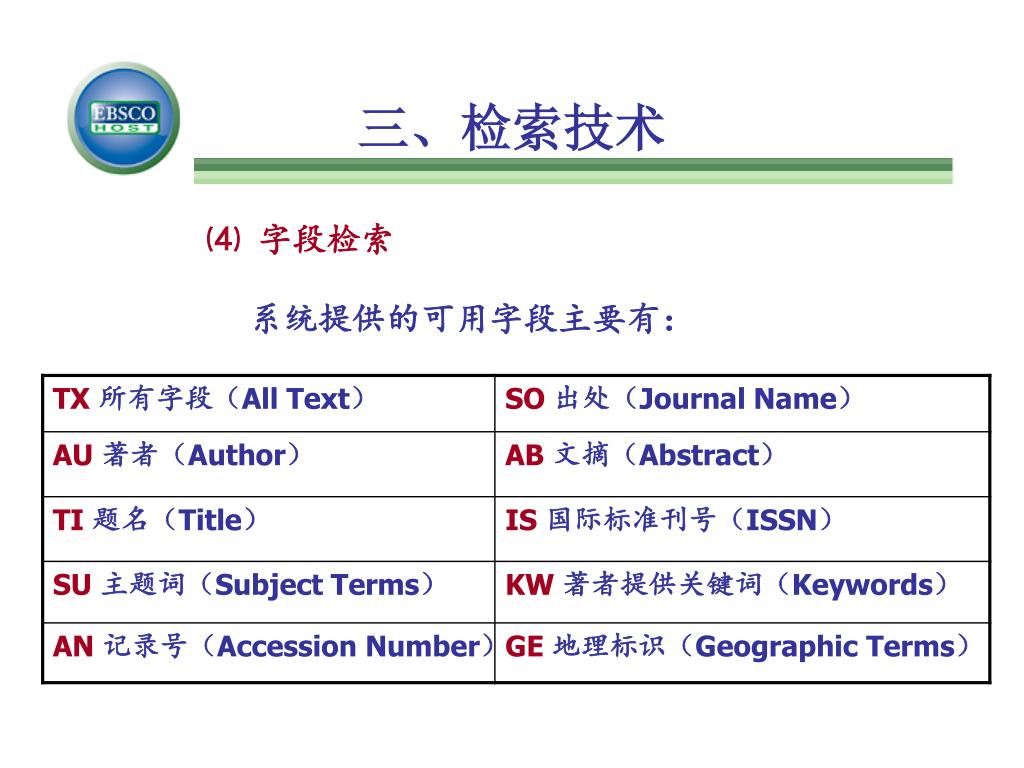Click the GE 地理标识 (Geographic Terms) cell
This screenshot has height=768, width=1024.
[743, 652]
